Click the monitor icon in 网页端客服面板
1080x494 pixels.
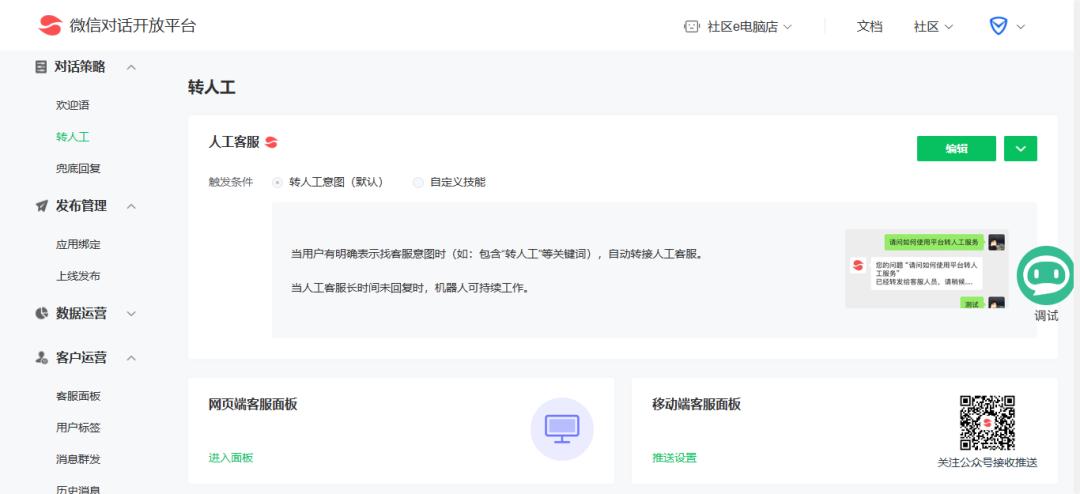tap(562, 429)
